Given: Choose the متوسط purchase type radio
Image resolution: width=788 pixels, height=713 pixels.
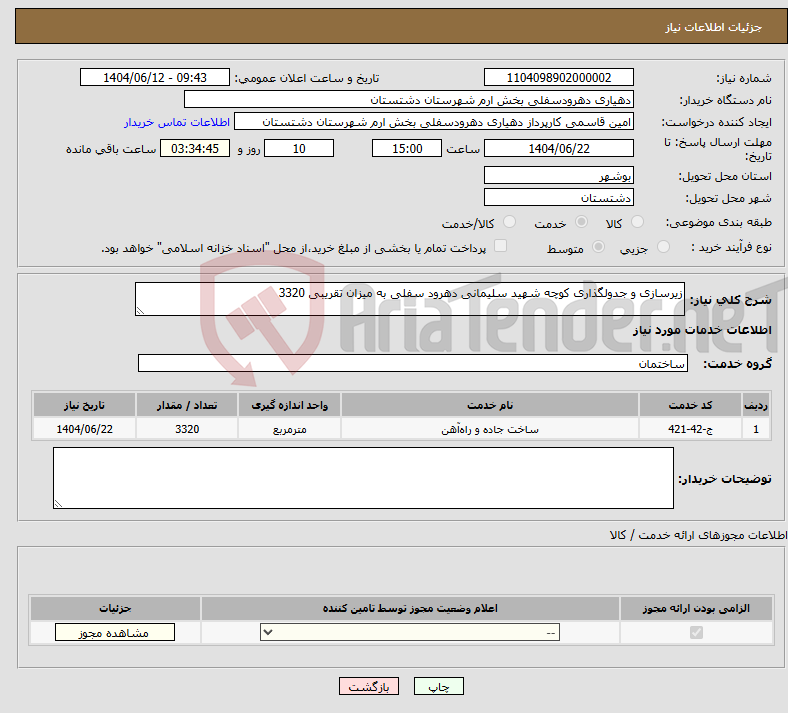Looking at the screenshot, I should pyautogui.click(x=599, y=247).
